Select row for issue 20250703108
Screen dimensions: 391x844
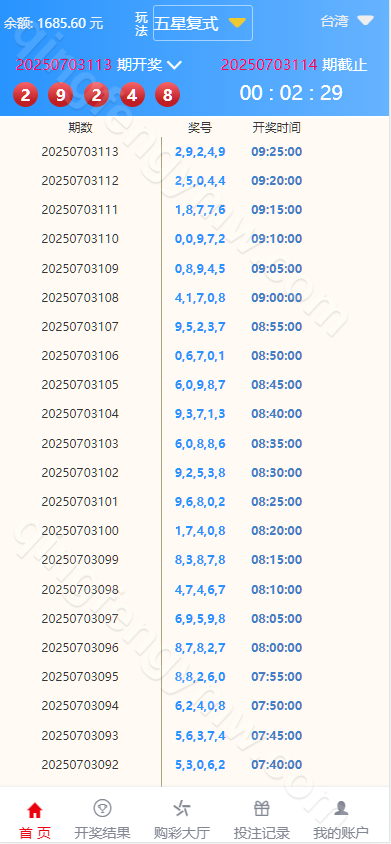(x=194, y=298)
